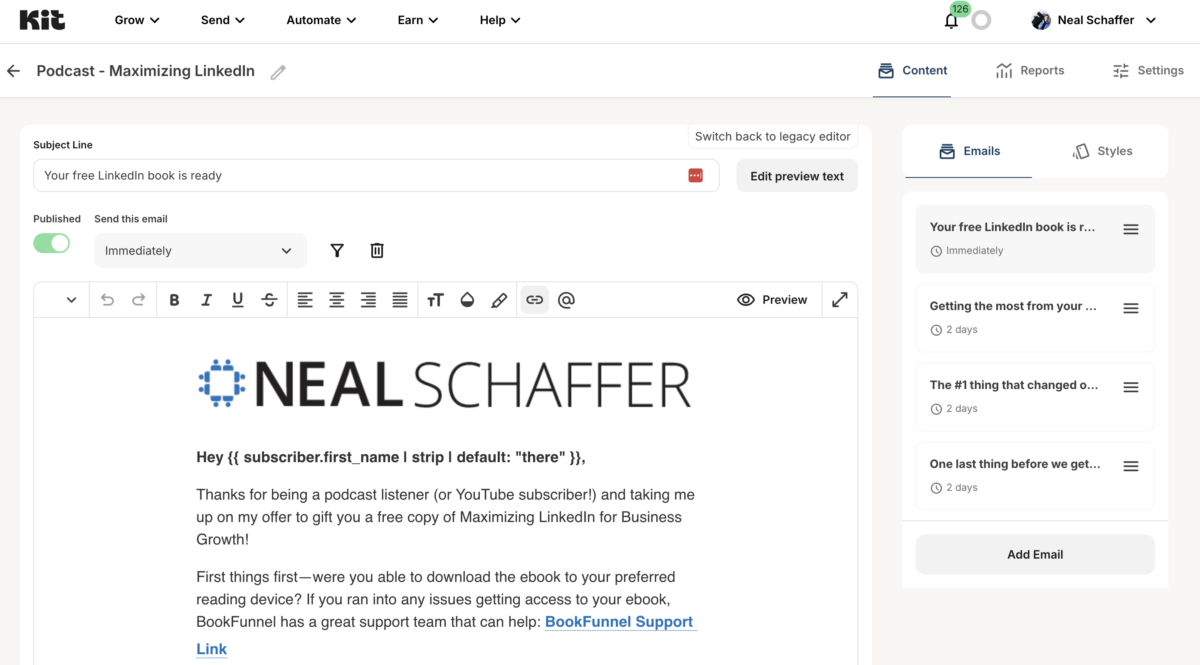Click handle icon on 'Getting the most' email

(x=1131, y=308)
